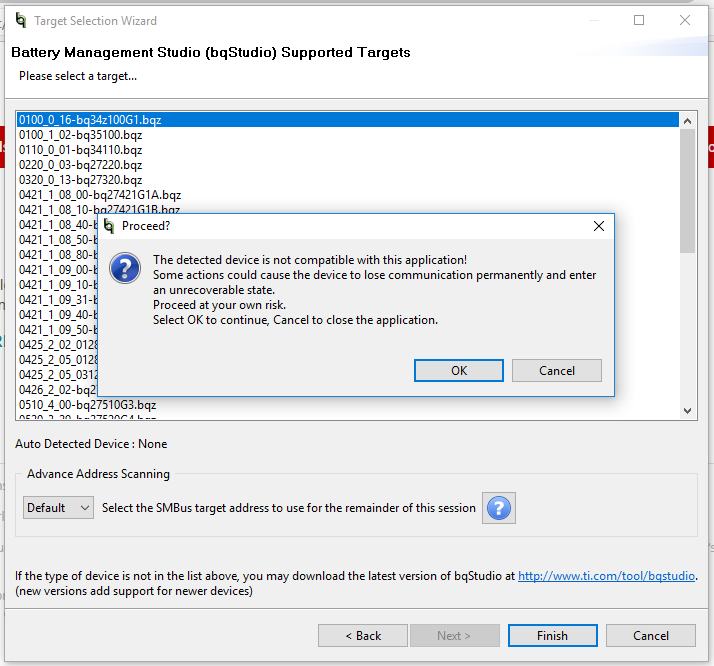Select 0421_1_08_00-bq27421G1A.bqz target
The width and height of the screenshot is (714, 666).
(x=348, y=195)
